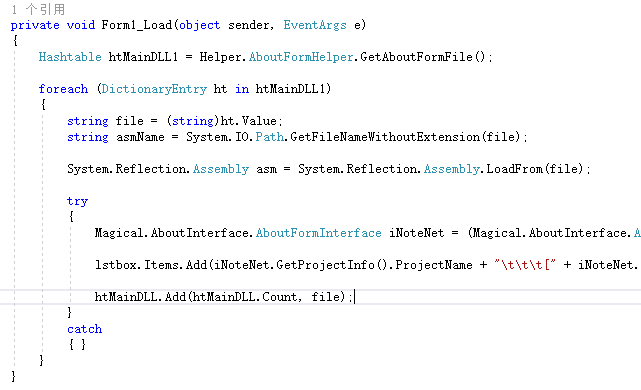Click the Form1_Load method name

(x=137, y=25)
